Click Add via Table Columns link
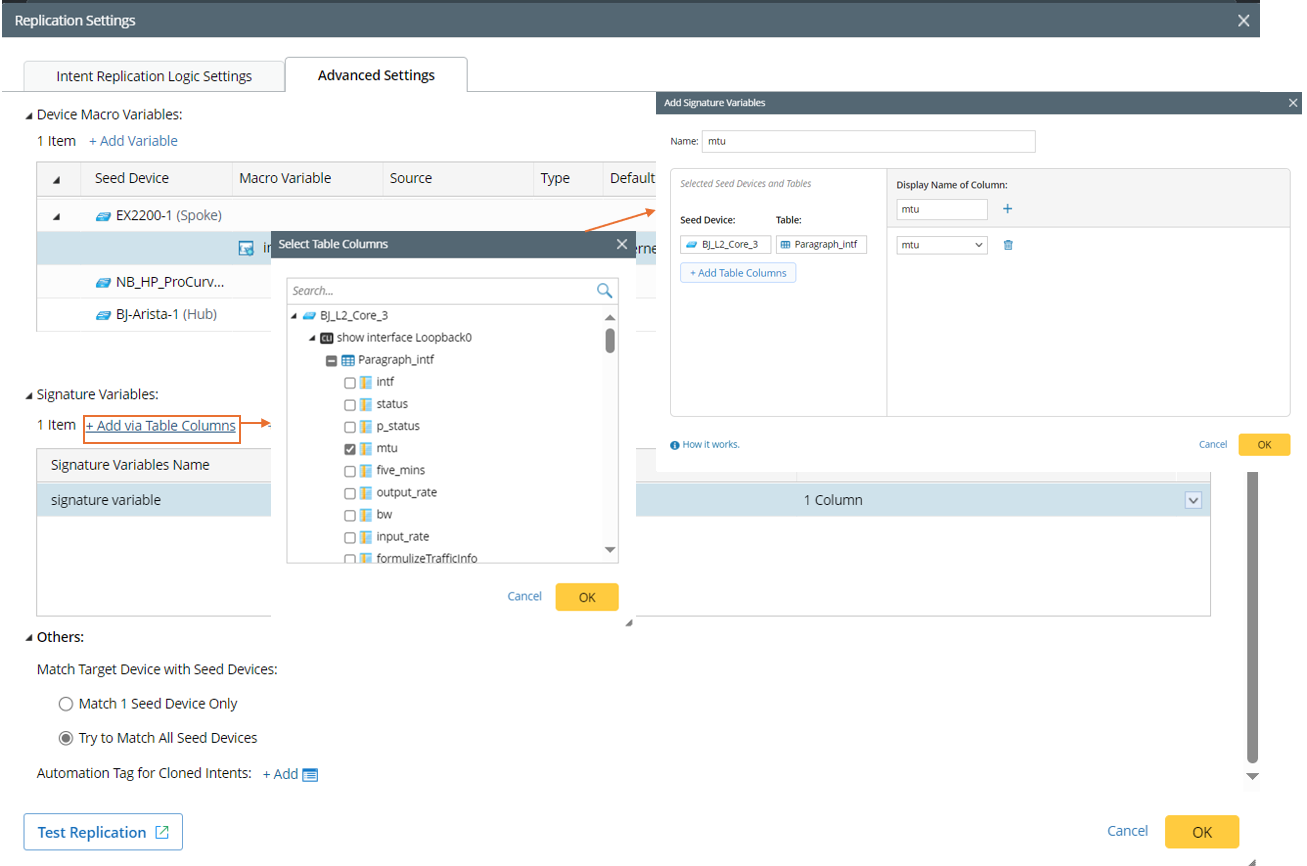 point(162,426)
